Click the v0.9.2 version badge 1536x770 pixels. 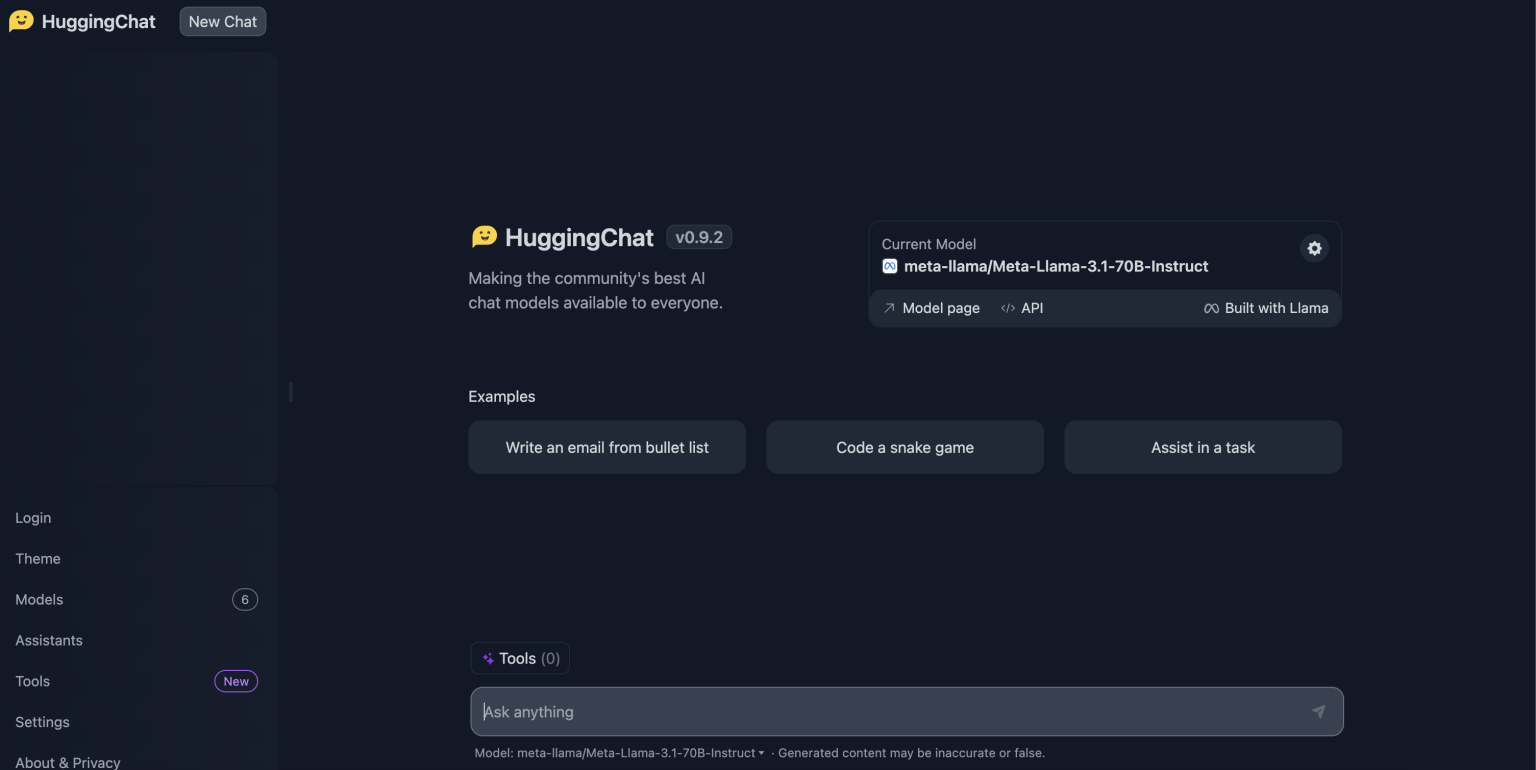698,237
